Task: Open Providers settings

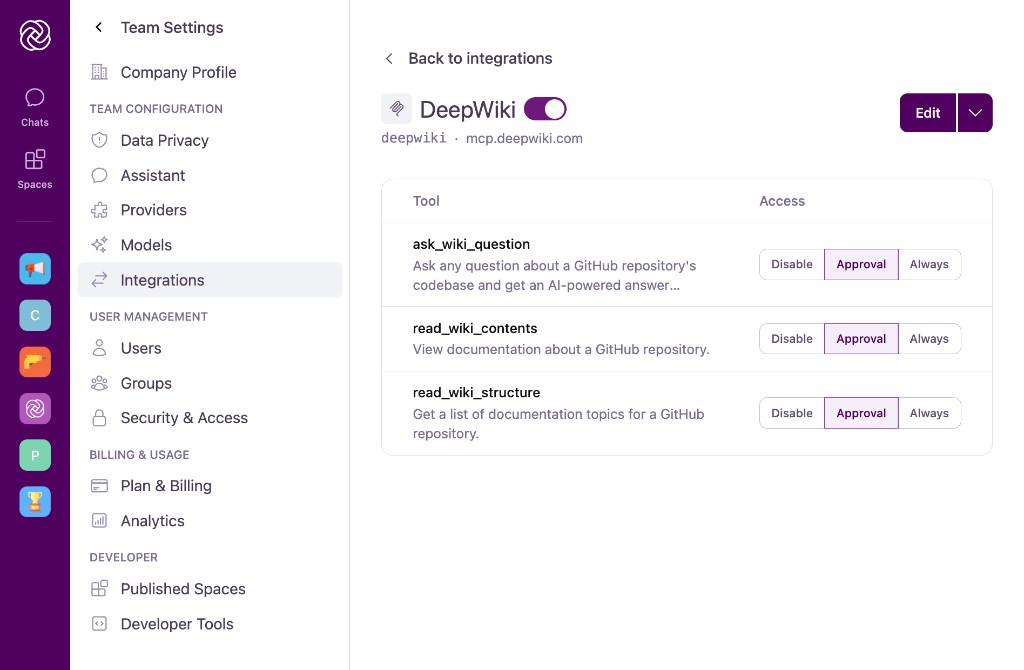Action: pyautogui.click(x=210, y=210)
